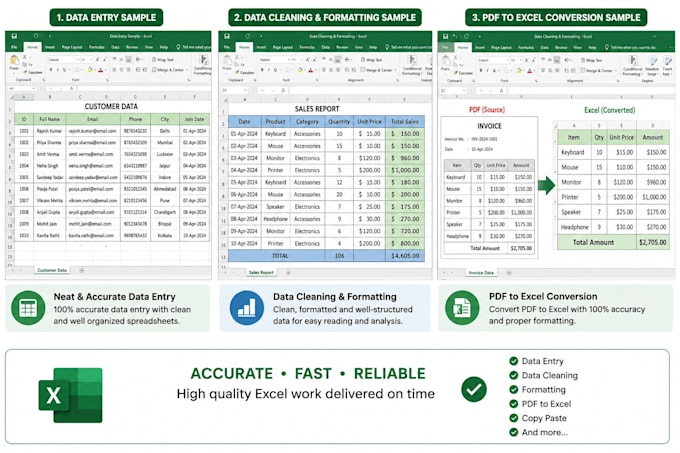The width and height of the screenshot is (680, 453).
Task: Open Formulas tab in Data Entry Sample window
Action: coord(97,47)
